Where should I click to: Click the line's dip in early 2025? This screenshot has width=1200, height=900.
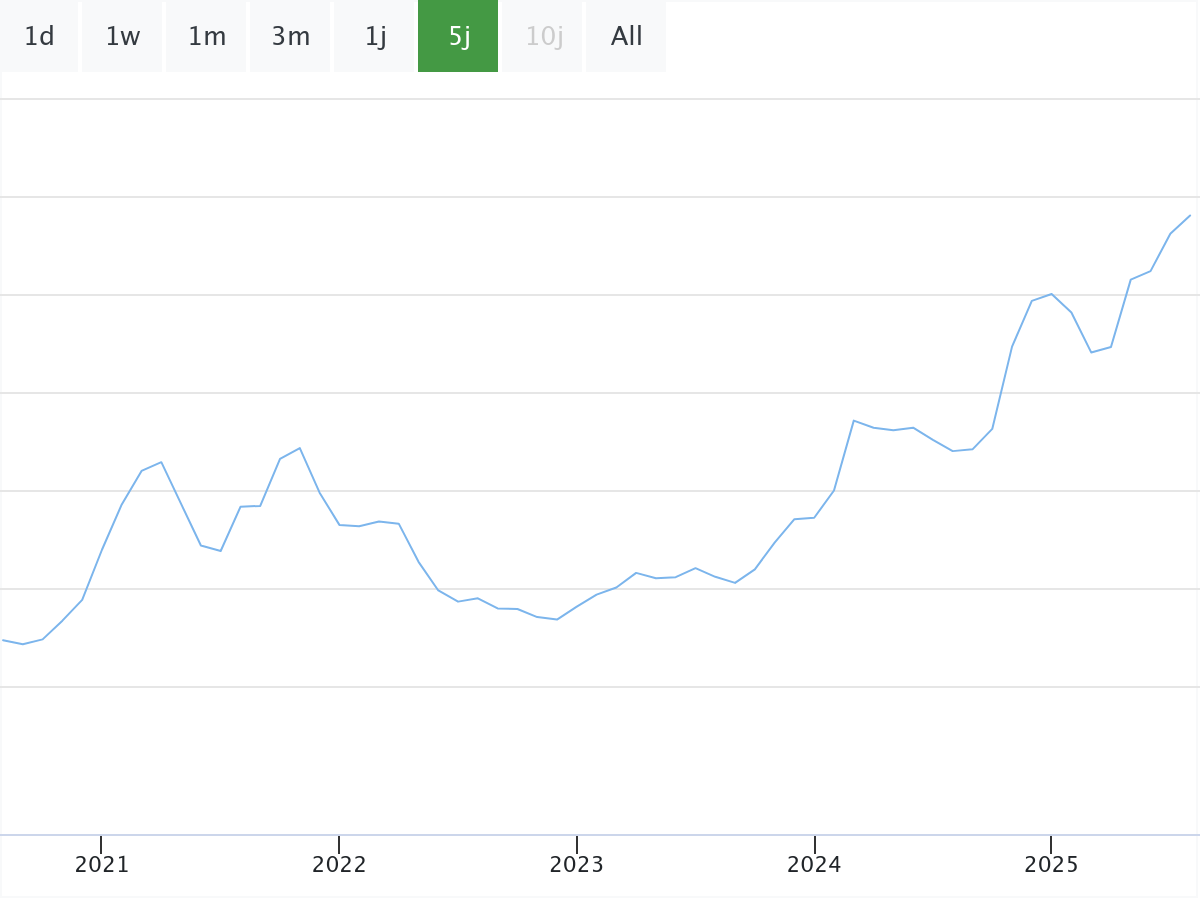tap(1091, 352)
